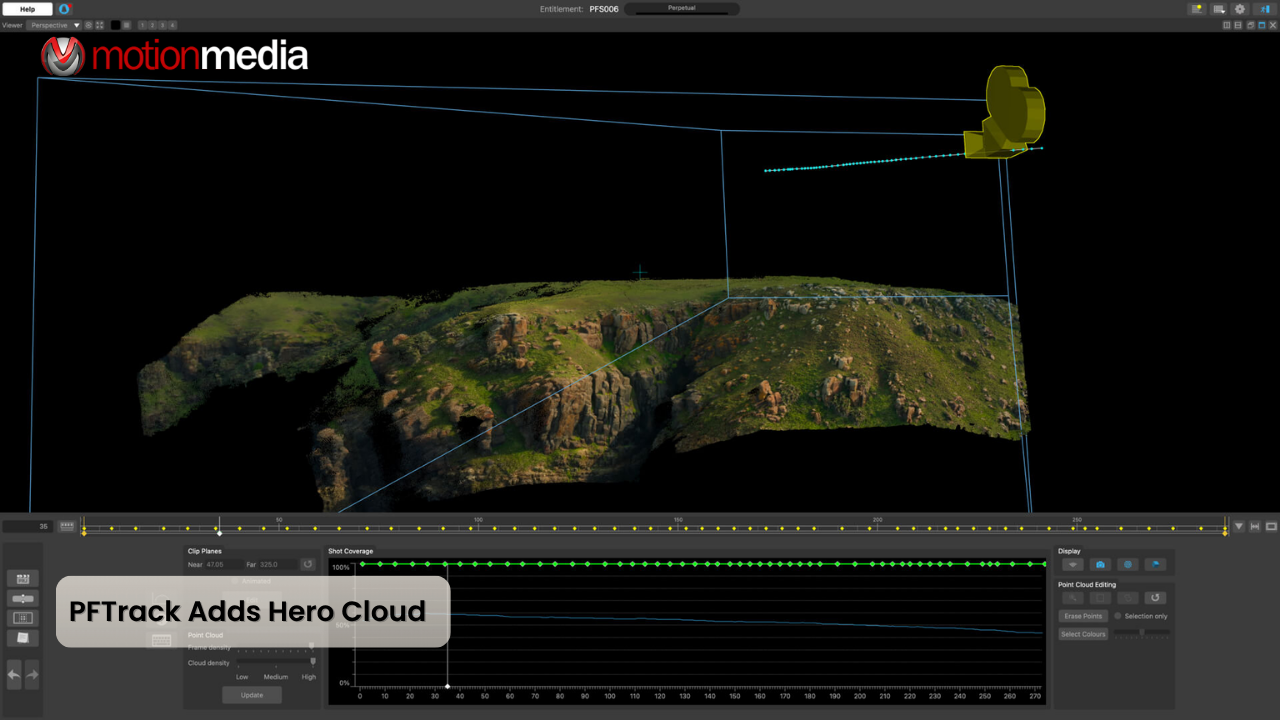Click the white marker at graph frame 35
Screen dimensions: 1280x720
click(x=447, y=686)
